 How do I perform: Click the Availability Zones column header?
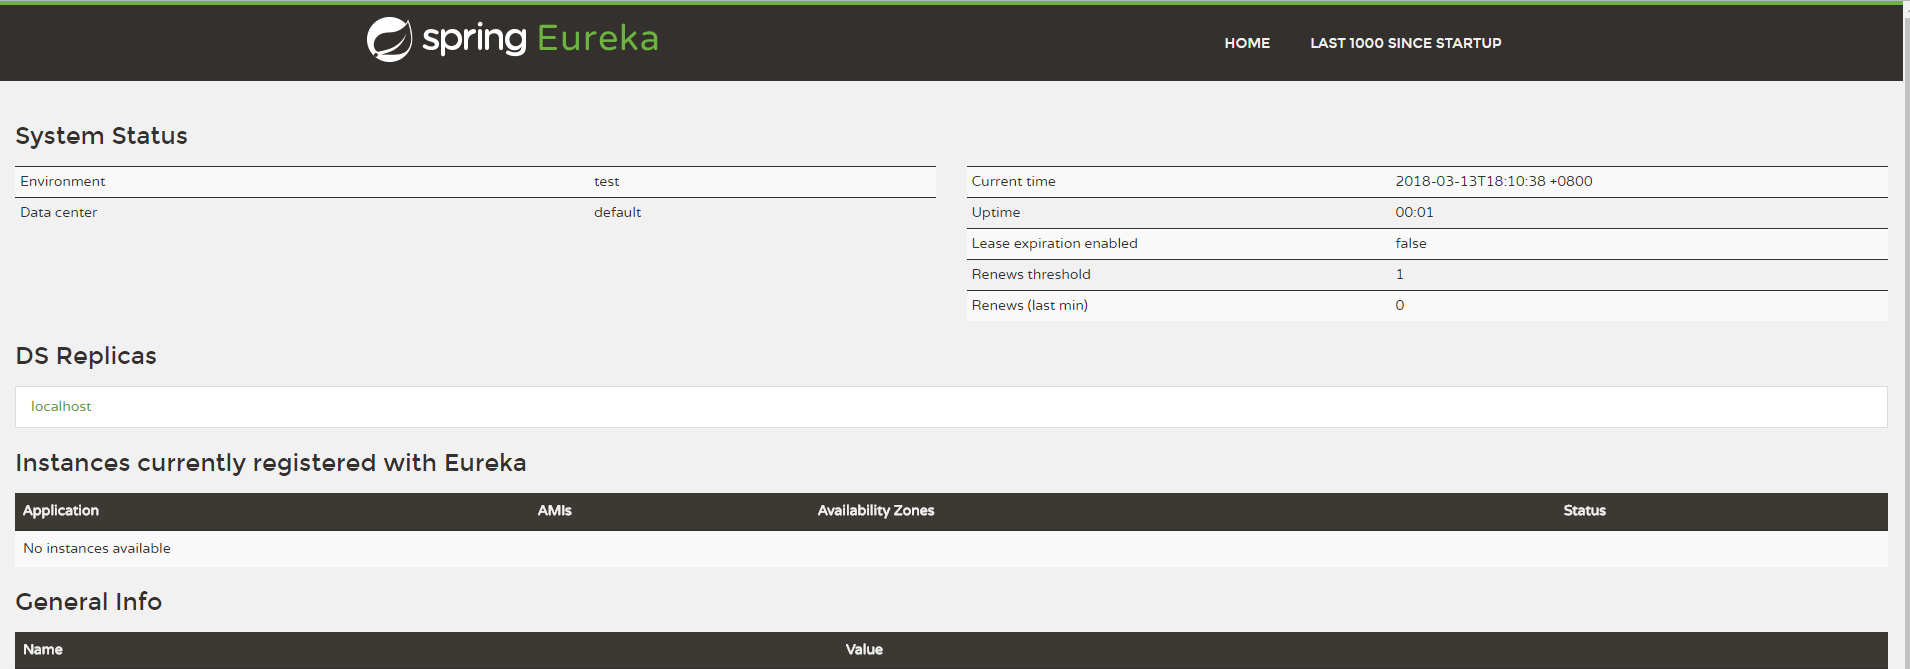click(x=876, y=510)
